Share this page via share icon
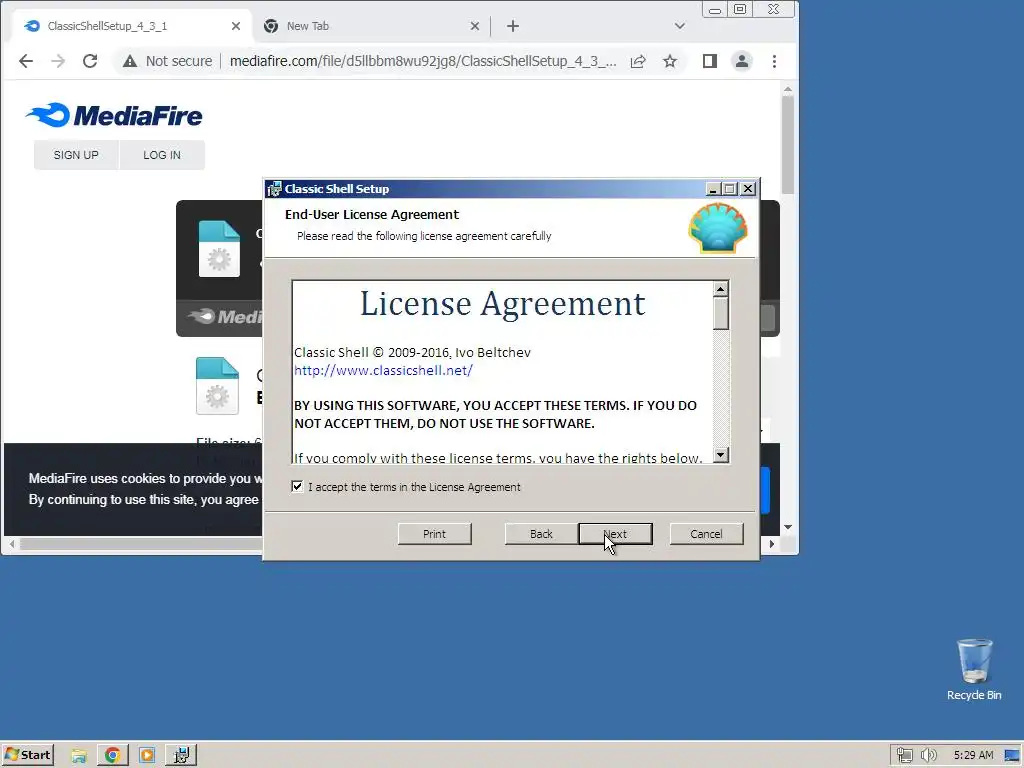This screenshot has height=768, width=1024. coord(638,61)
